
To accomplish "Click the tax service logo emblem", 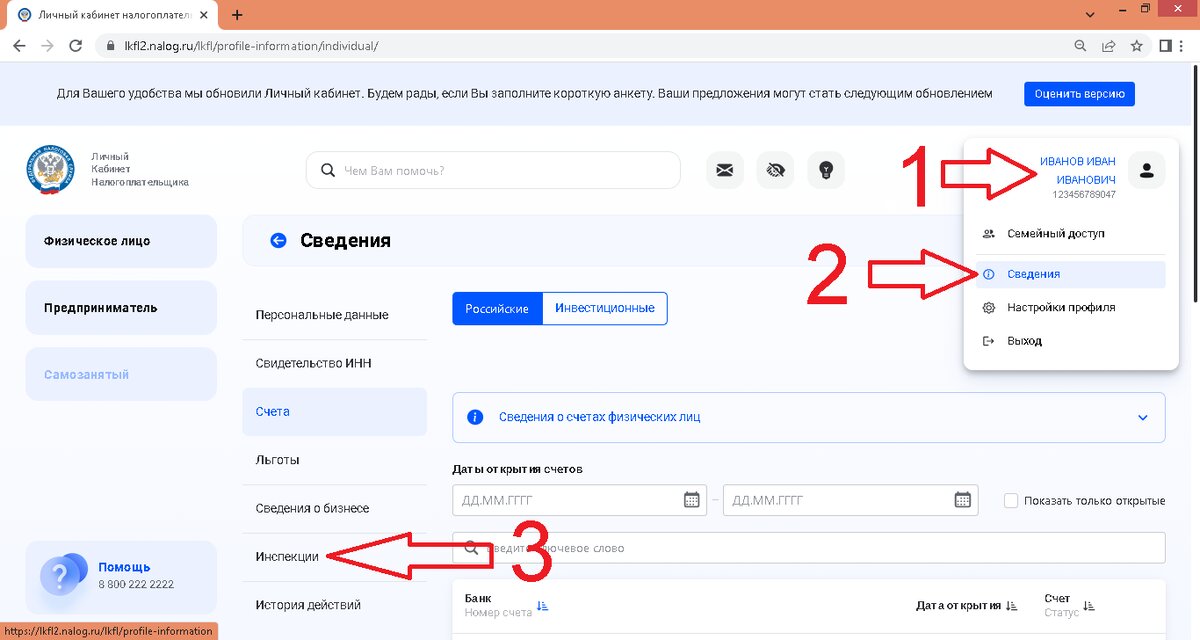I will [50, 169].
